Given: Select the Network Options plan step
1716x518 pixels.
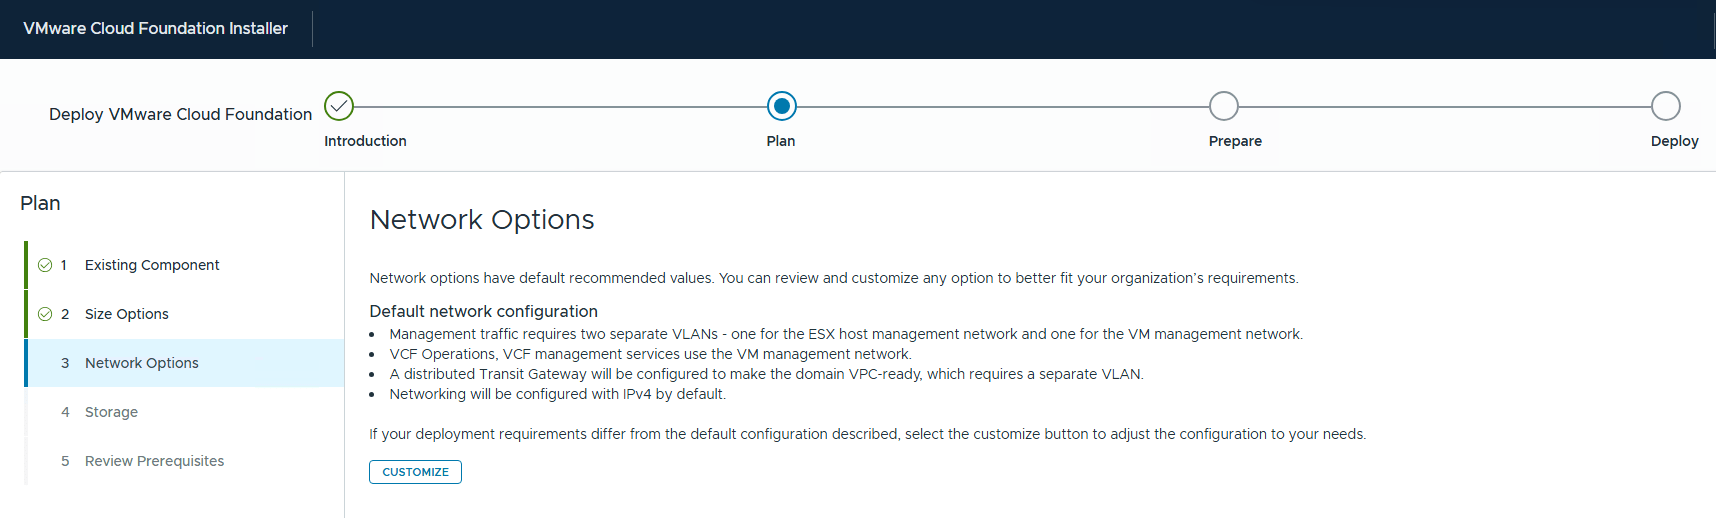Looking at the screenshot, I should pos(184,363).
